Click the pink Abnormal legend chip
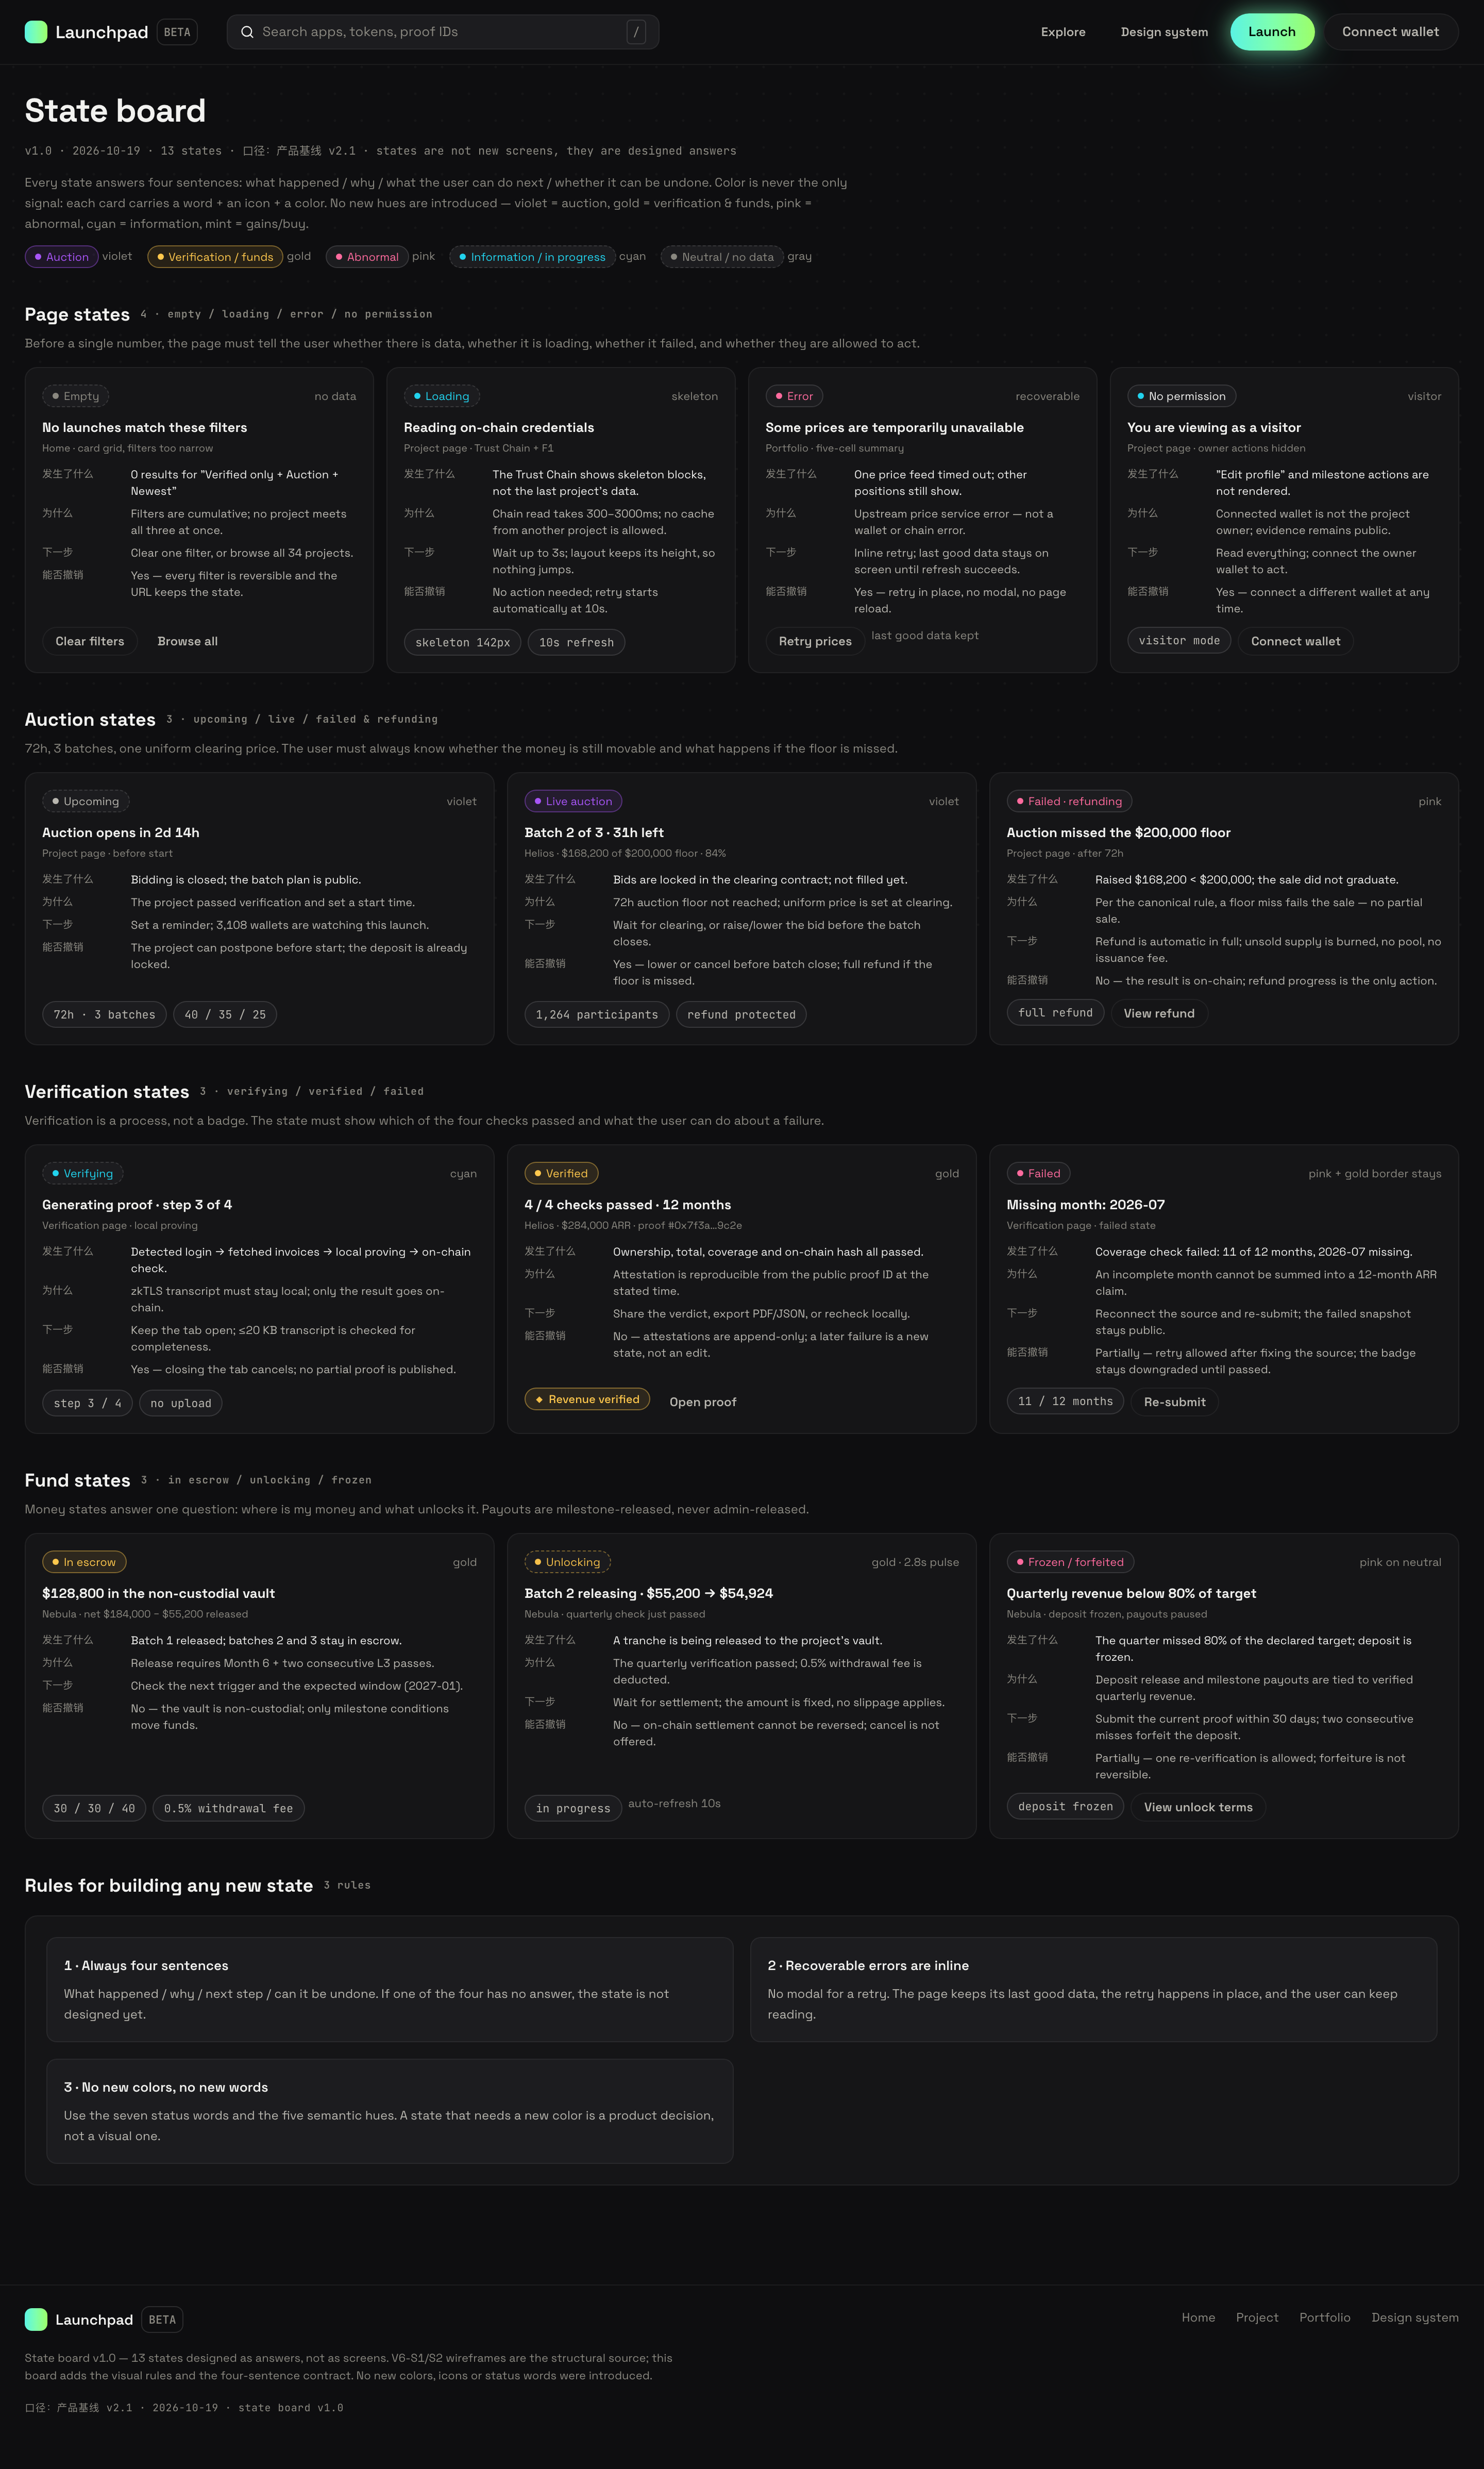 [367, 257]
